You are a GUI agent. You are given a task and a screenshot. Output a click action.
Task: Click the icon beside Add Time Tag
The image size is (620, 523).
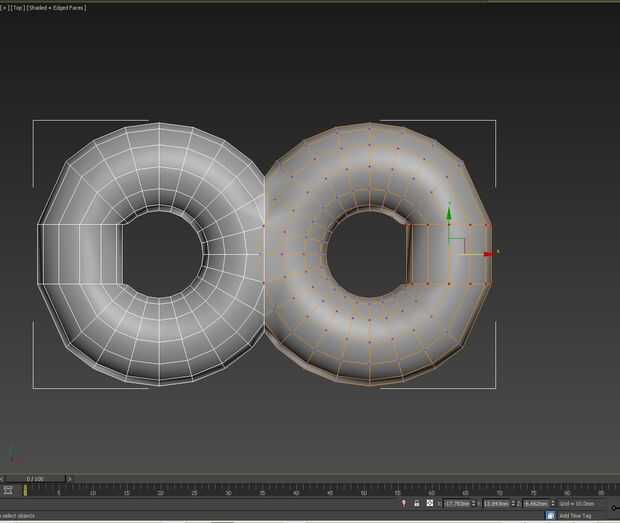pos(550,515)
